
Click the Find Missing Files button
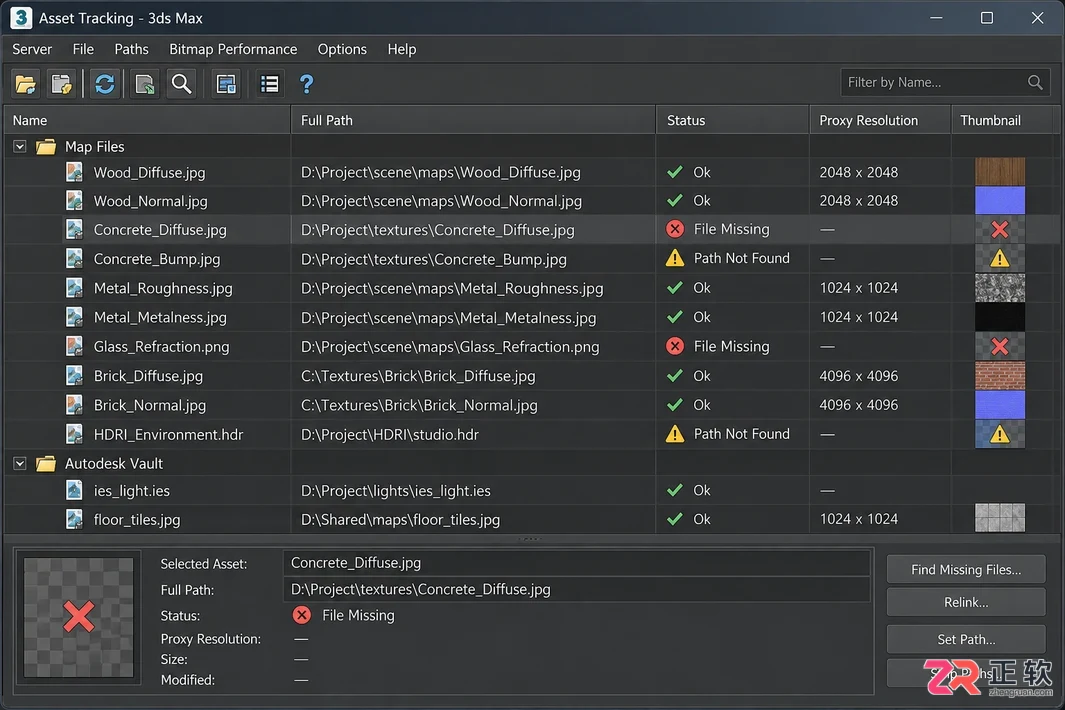966,569
